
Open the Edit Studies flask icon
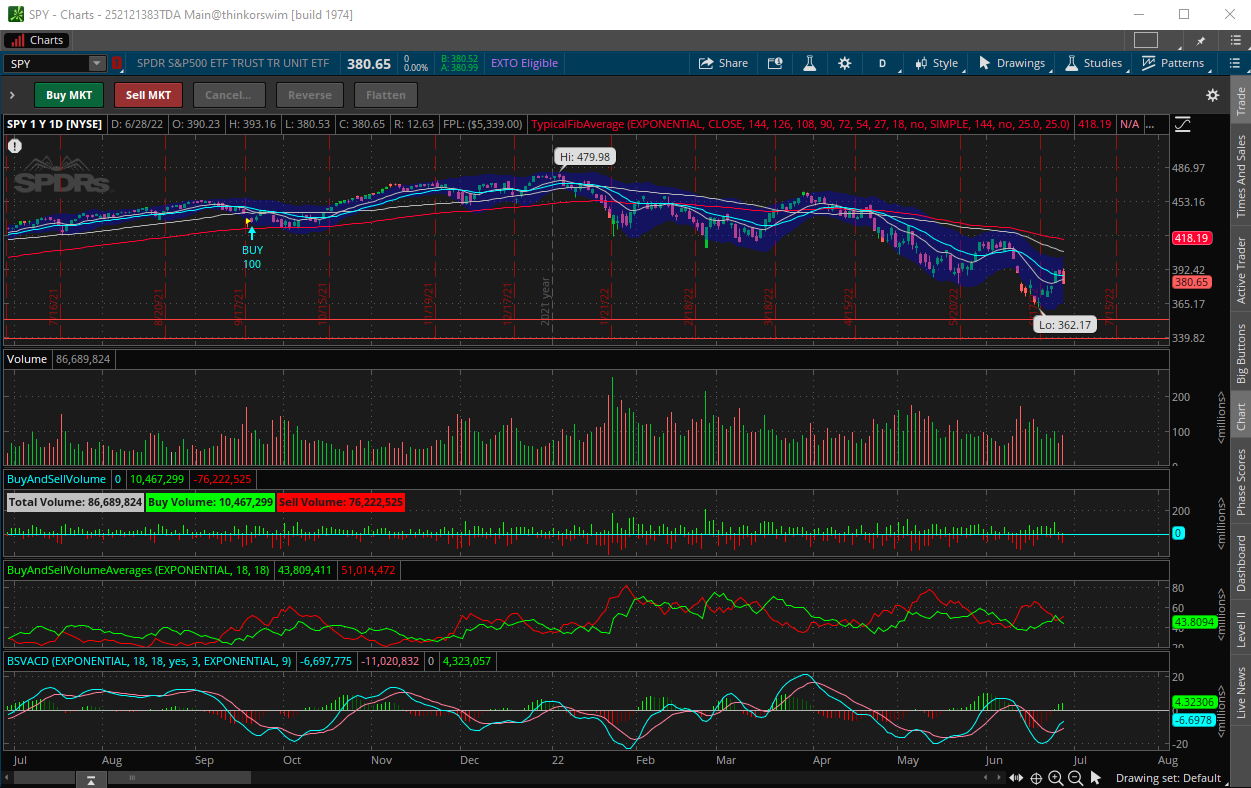click(x=809, y=63)
